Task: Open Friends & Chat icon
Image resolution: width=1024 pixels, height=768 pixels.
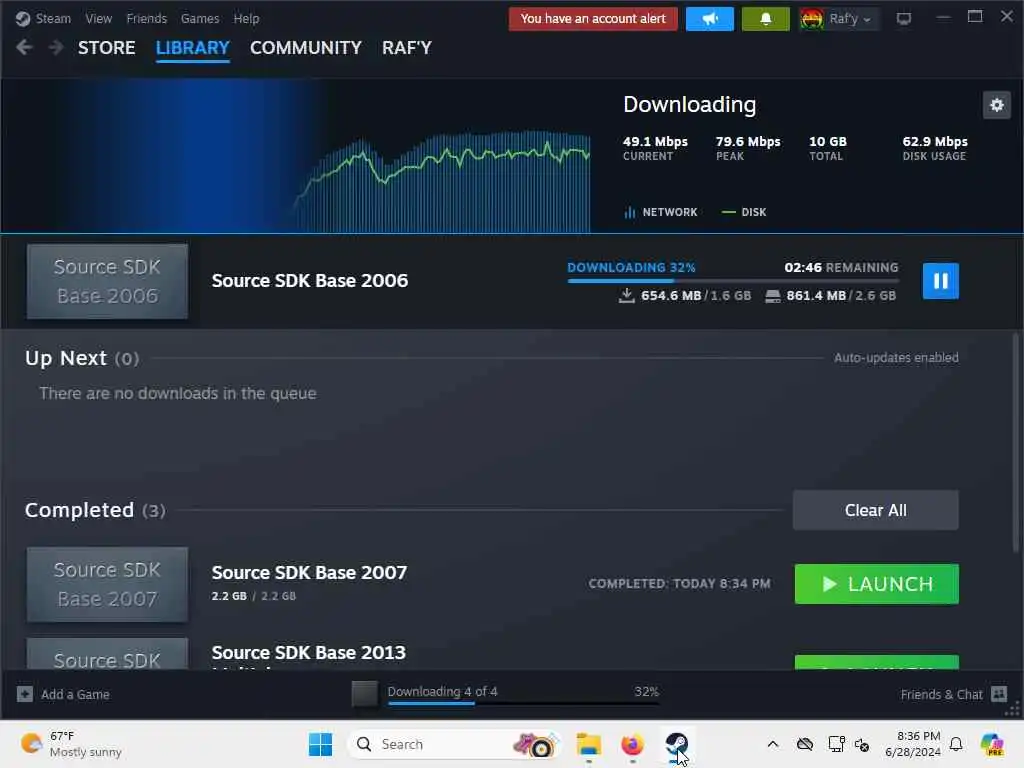Action: tap(999, 694)
